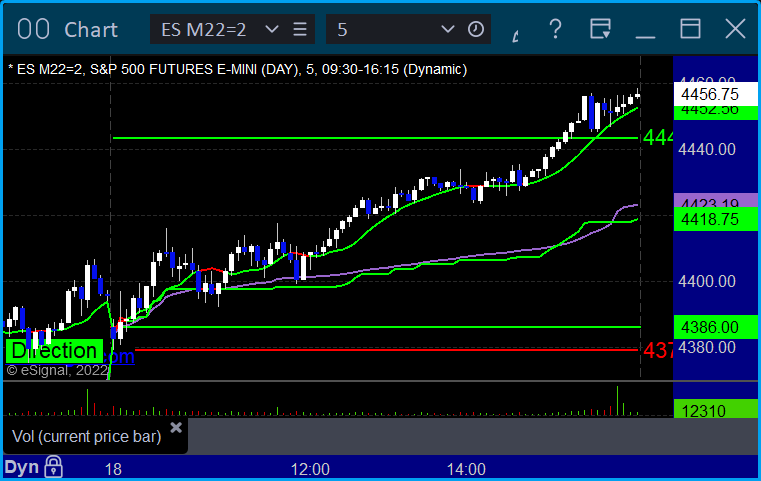Click the green 4386.00 level label
The image size is (761, 481).
(715, 327)
